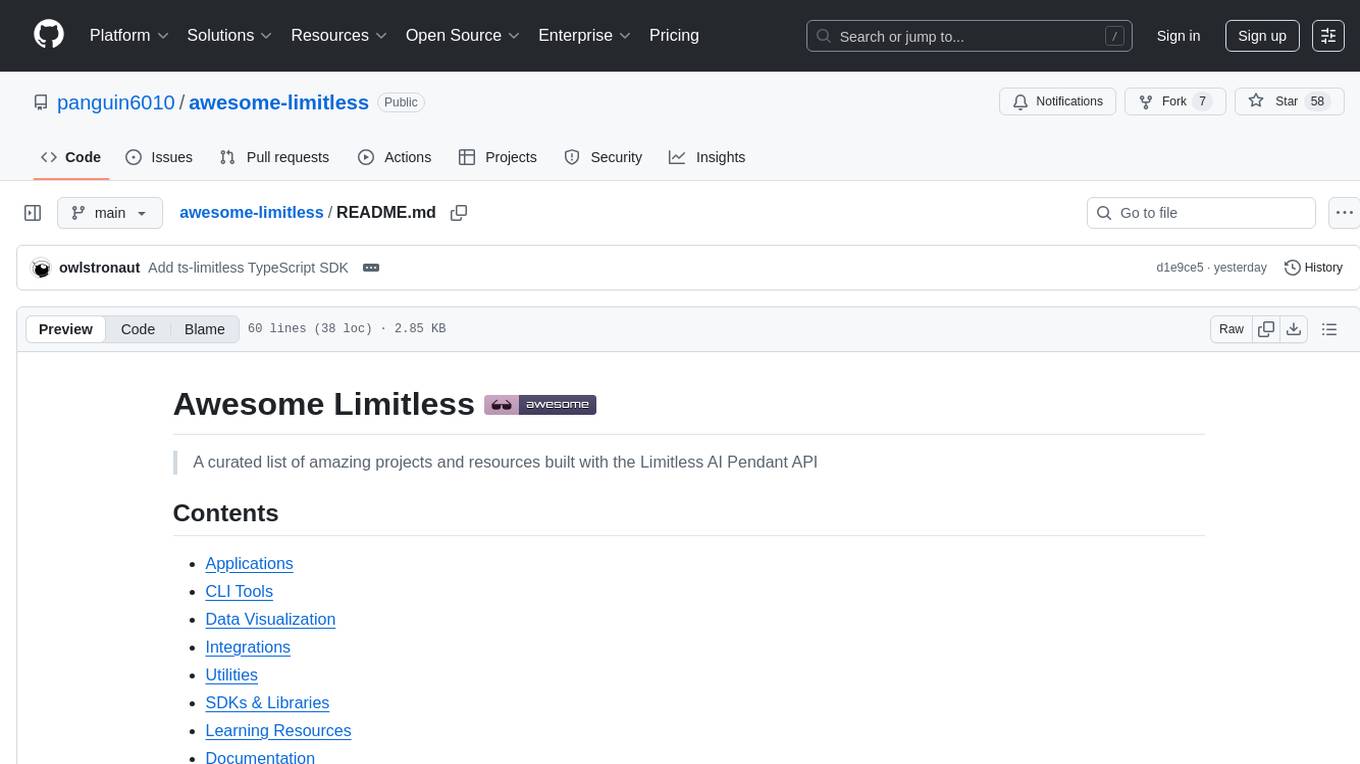1360x764 pixels.
Task: Open panguin6010 owner profile link
Action: (x=116, y=102)
